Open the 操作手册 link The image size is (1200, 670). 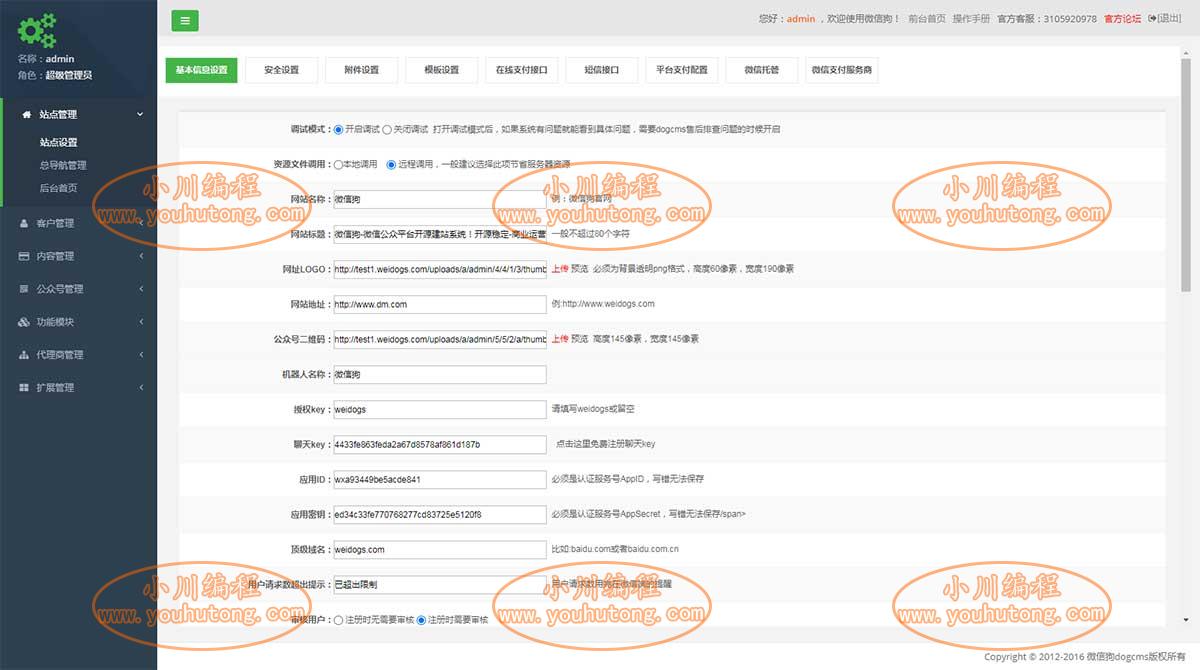coord(971,19)
